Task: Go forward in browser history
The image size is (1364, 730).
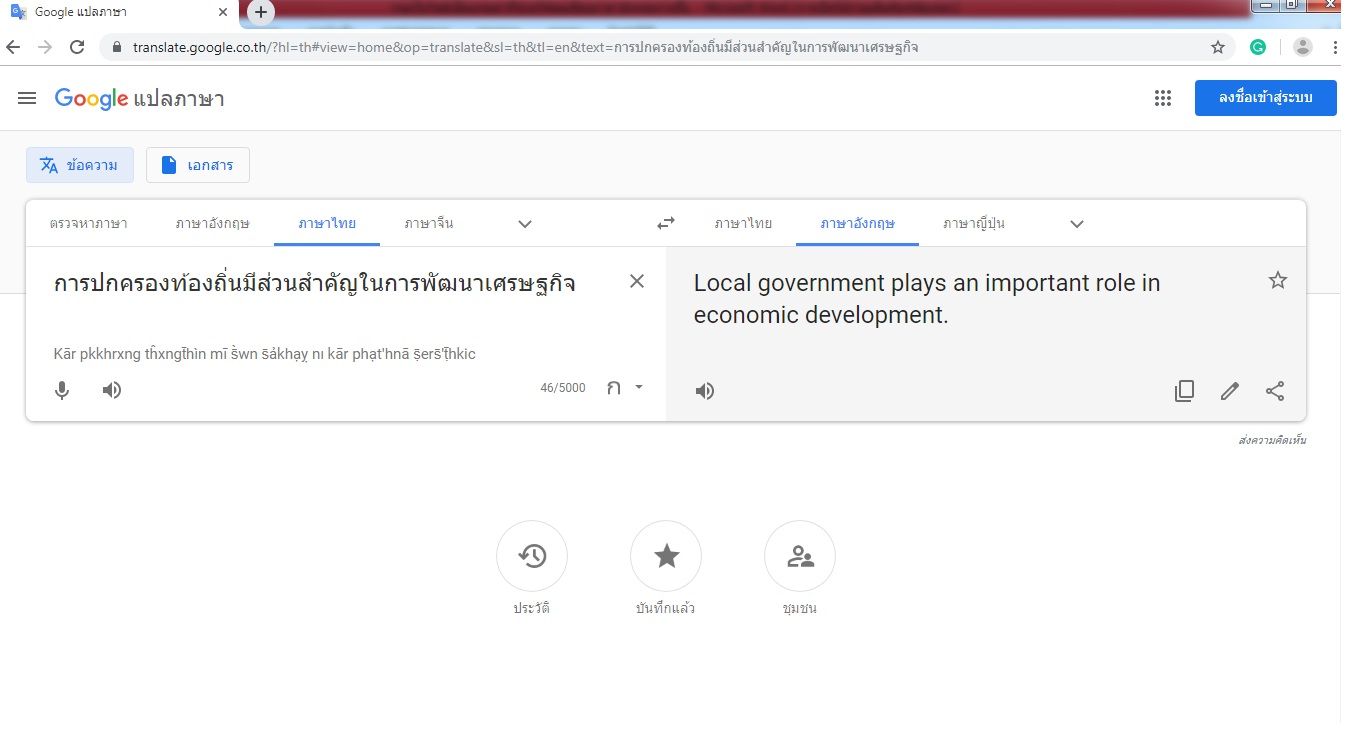Action: [x=44, y=47]
